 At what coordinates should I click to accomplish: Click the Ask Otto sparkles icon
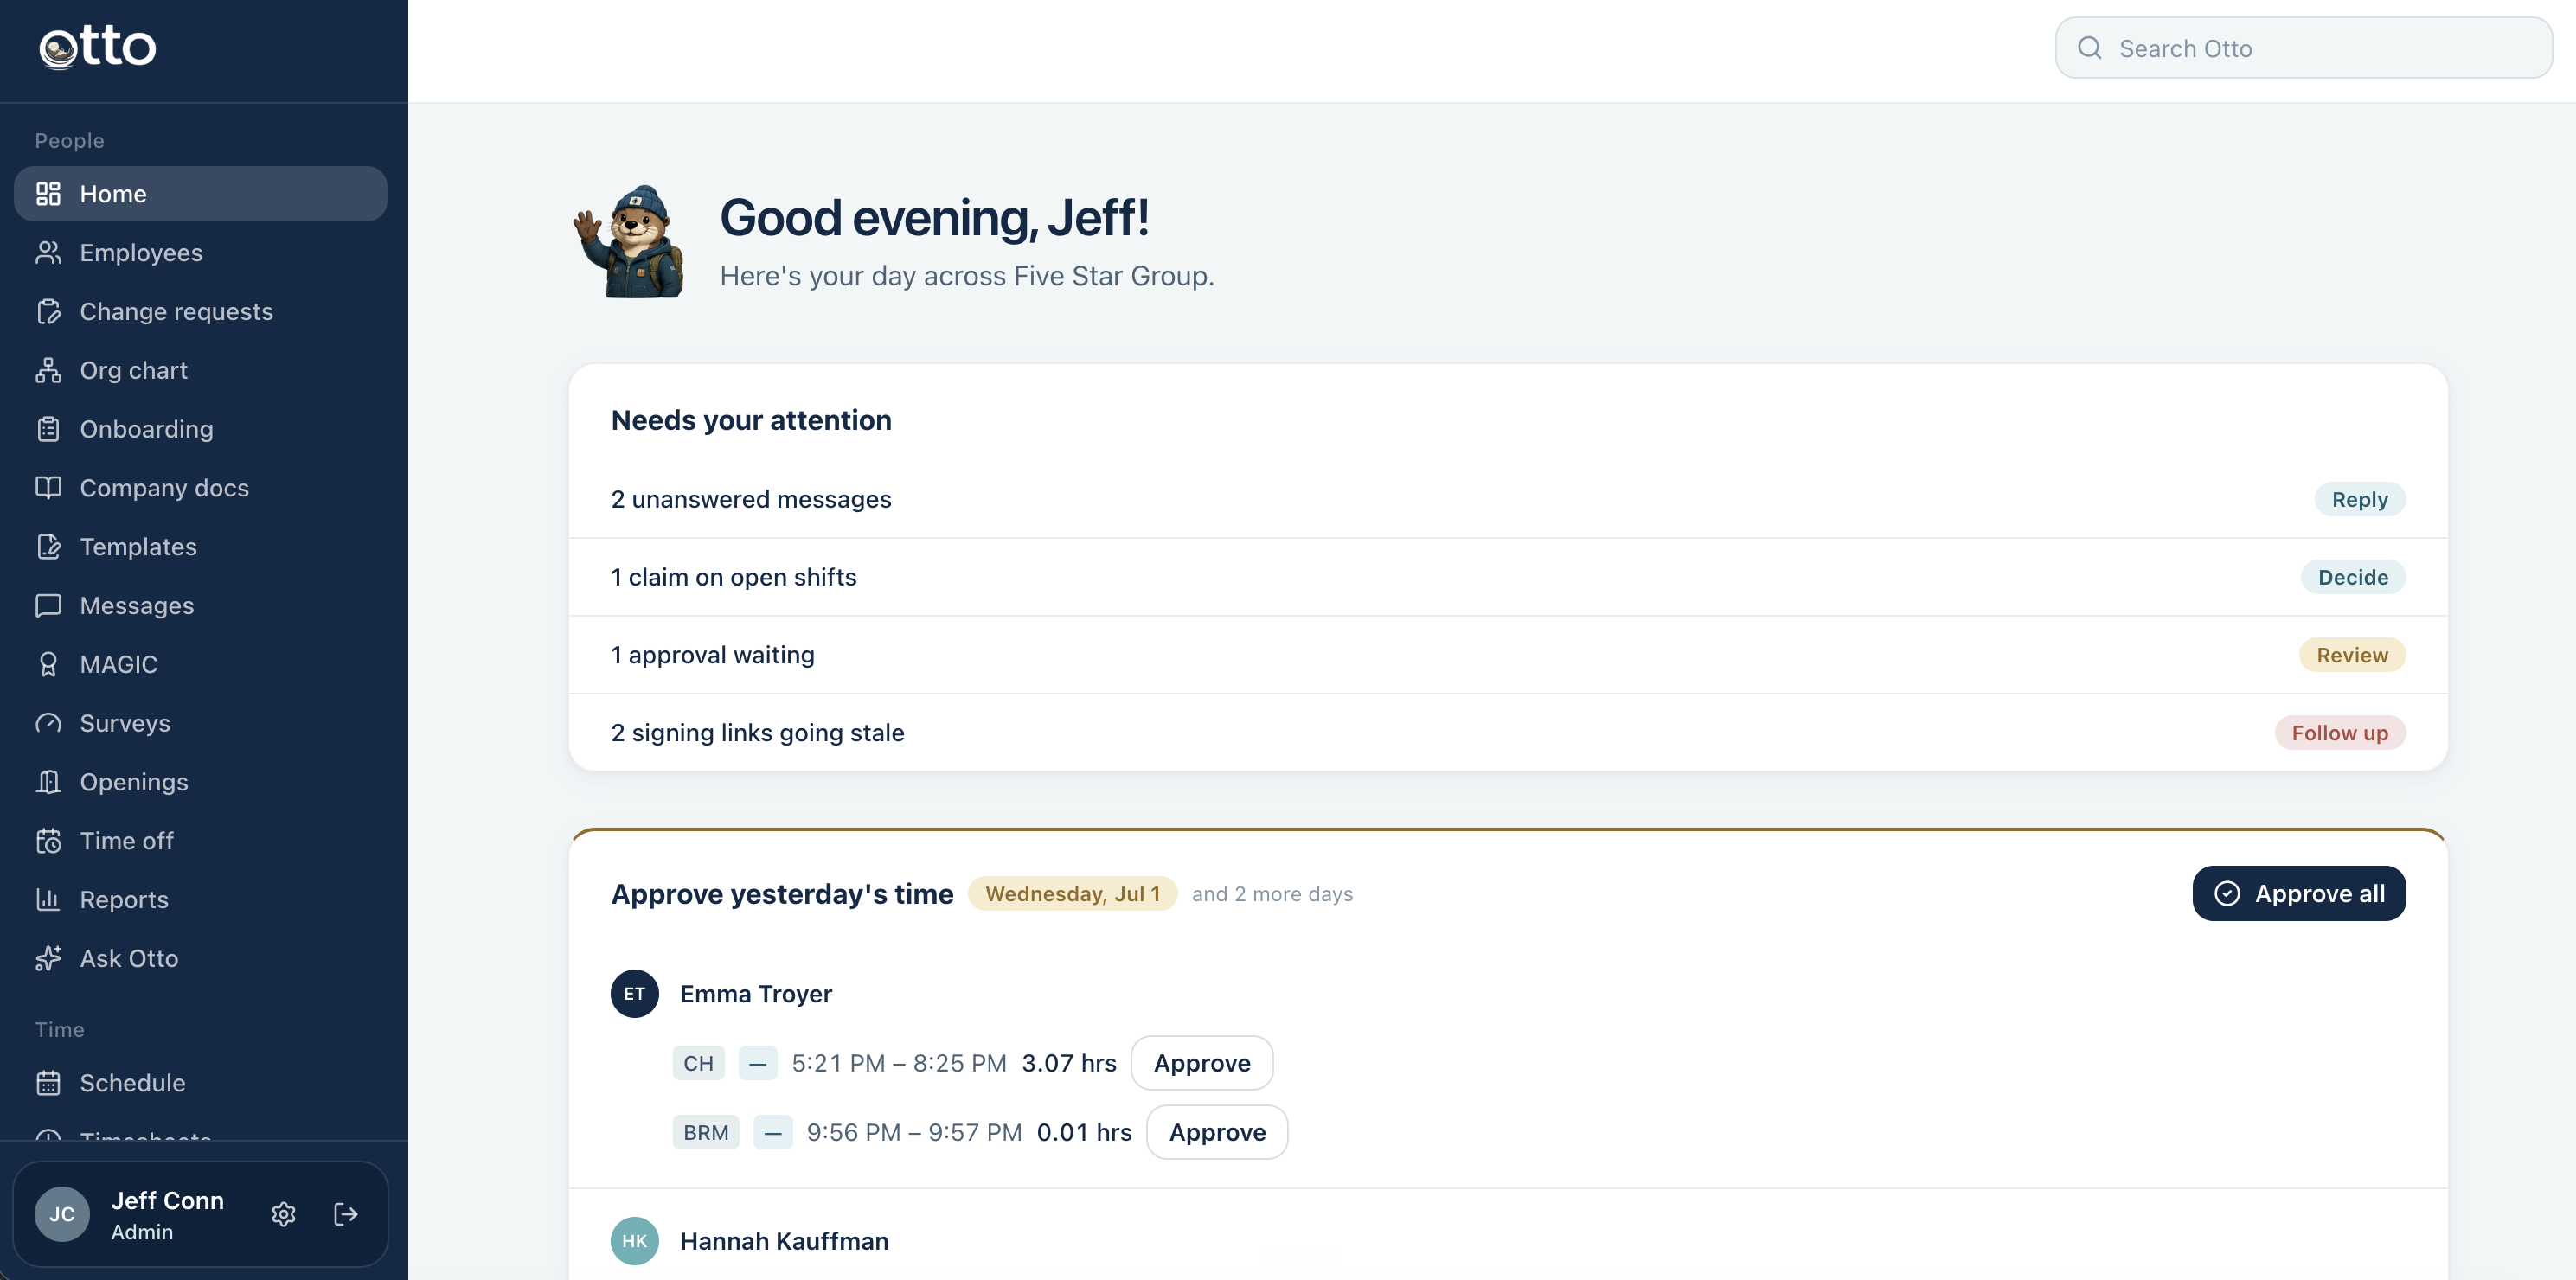coord(48,959)
